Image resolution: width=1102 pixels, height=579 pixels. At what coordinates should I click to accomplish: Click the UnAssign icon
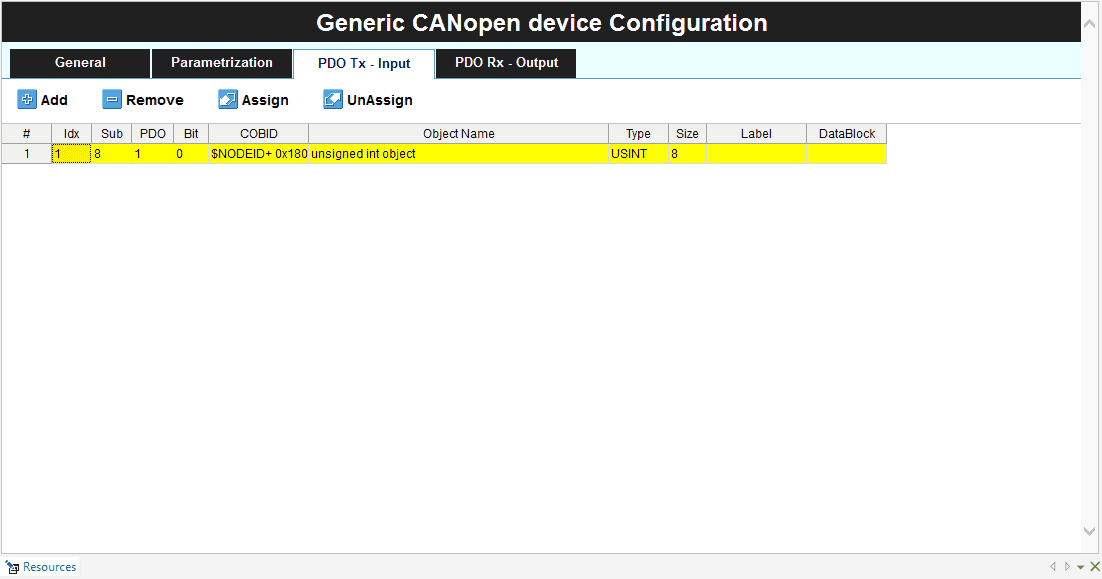(333, 100)
